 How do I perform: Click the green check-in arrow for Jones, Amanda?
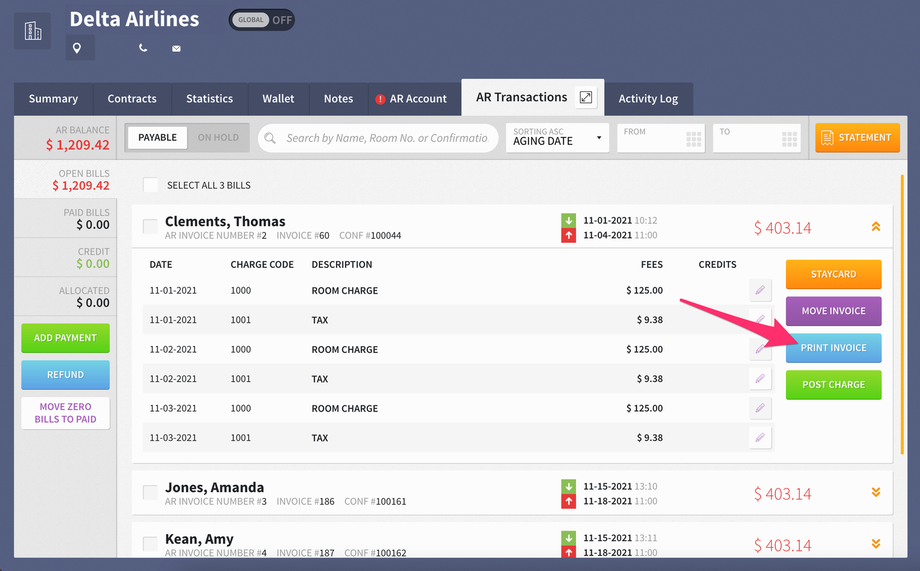[569, 486]
